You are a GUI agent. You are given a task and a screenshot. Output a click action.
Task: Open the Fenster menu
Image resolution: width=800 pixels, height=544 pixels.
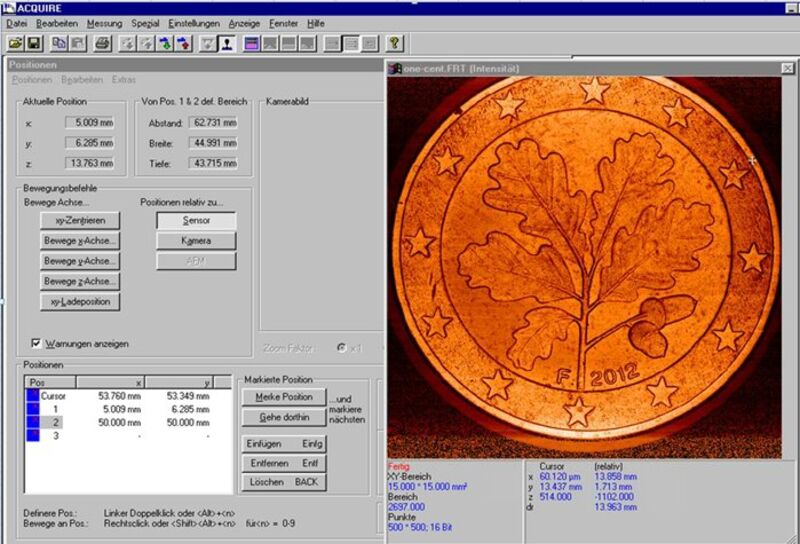pos(283,23)
